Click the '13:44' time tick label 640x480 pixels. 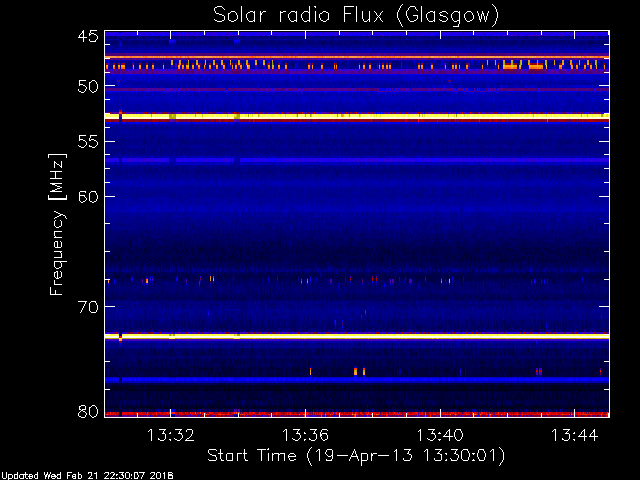point(575,435)
